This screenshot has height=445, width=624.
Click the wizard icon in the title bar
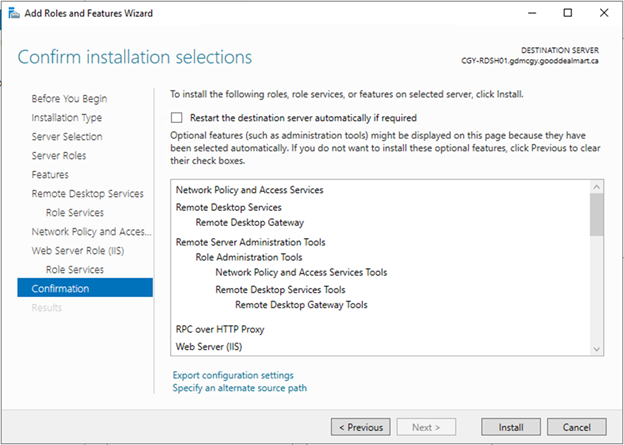point(14,13)
